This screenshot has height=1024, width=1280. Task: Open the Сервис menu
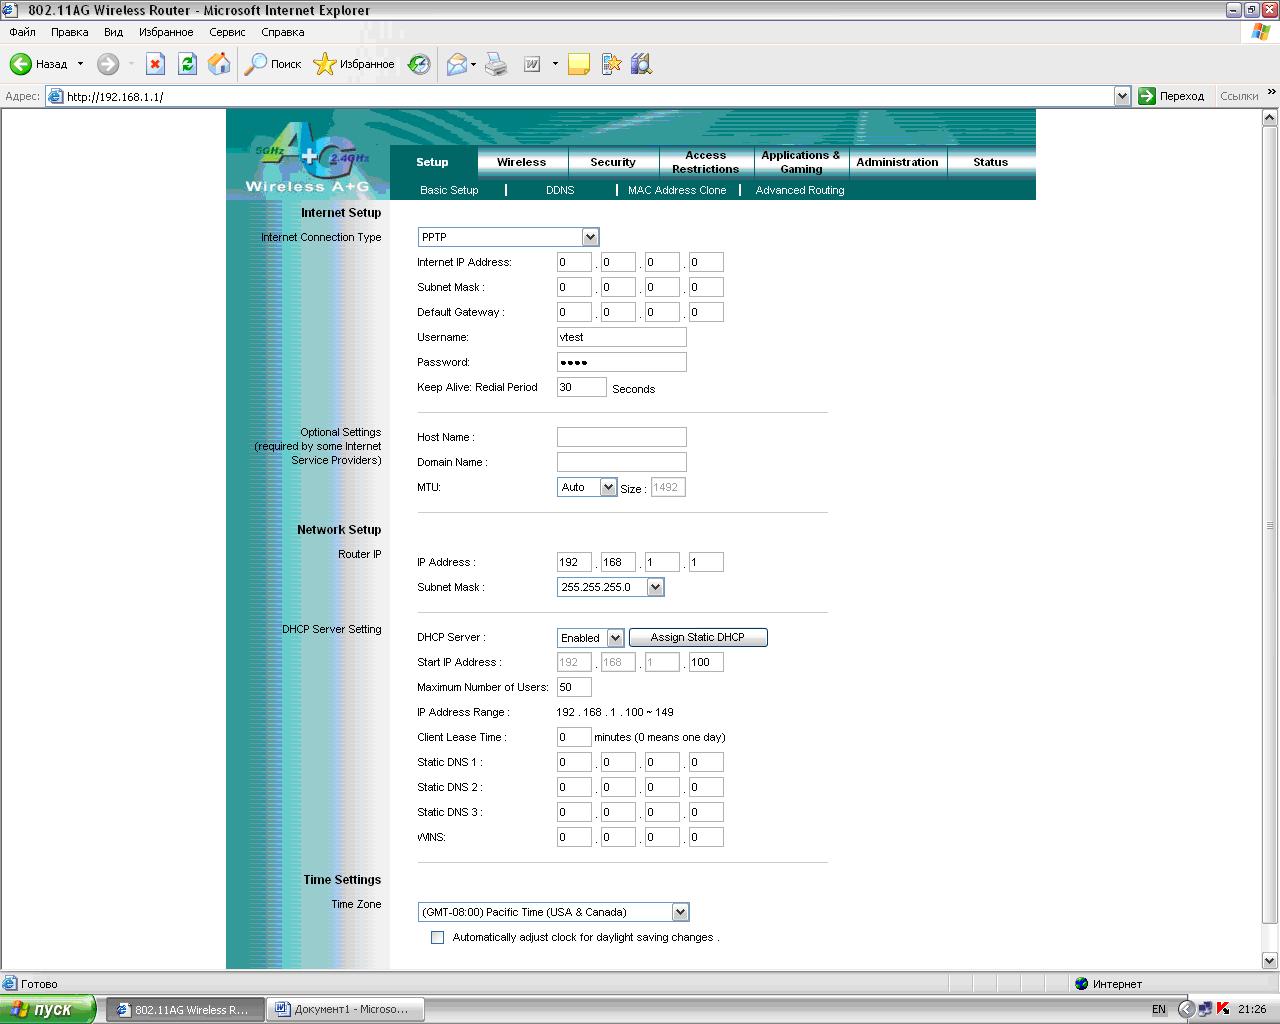227,32
